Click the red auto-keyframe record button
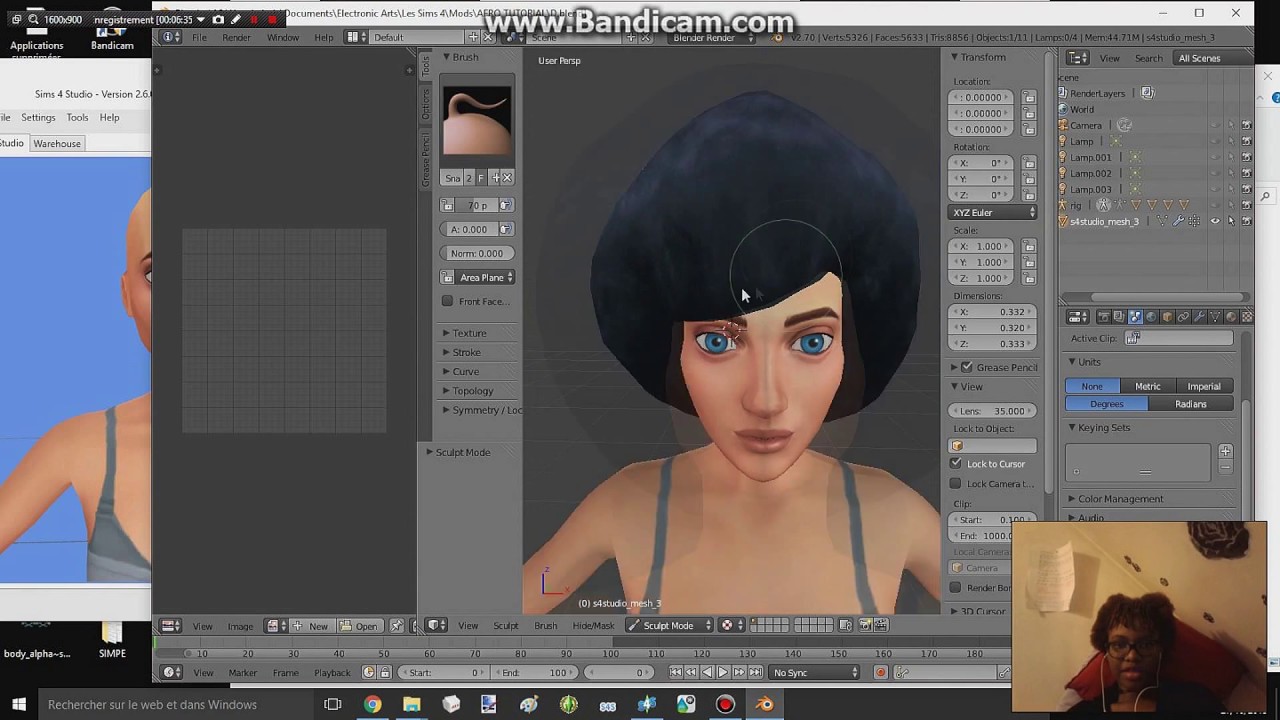This screenshot has width=1280, height=720. [881, 672]
